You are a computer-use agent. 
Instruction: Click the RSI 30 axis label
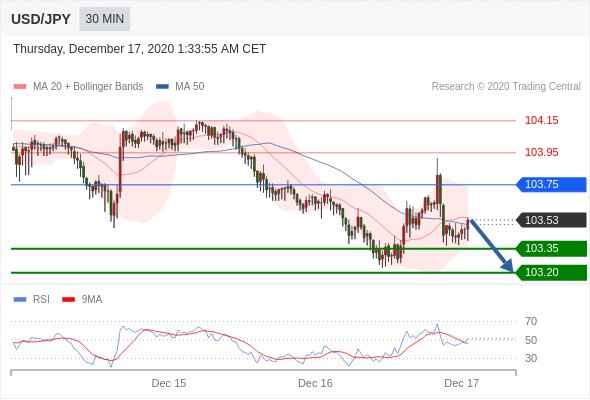(531, 358)
